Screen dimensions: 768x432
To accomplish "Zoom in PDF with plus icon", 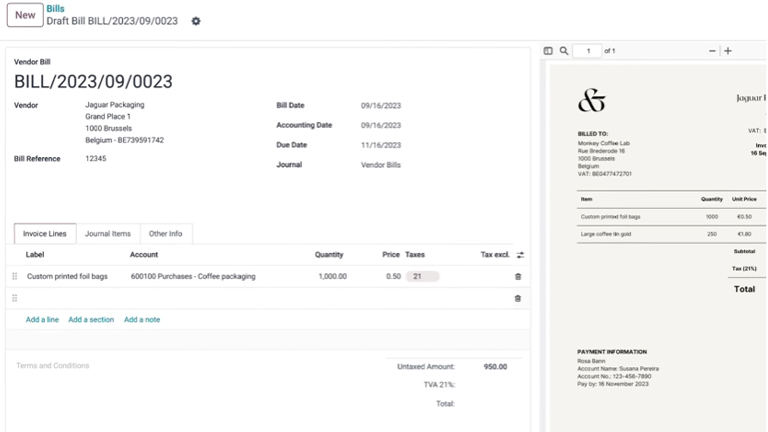I will coord(728,51).
